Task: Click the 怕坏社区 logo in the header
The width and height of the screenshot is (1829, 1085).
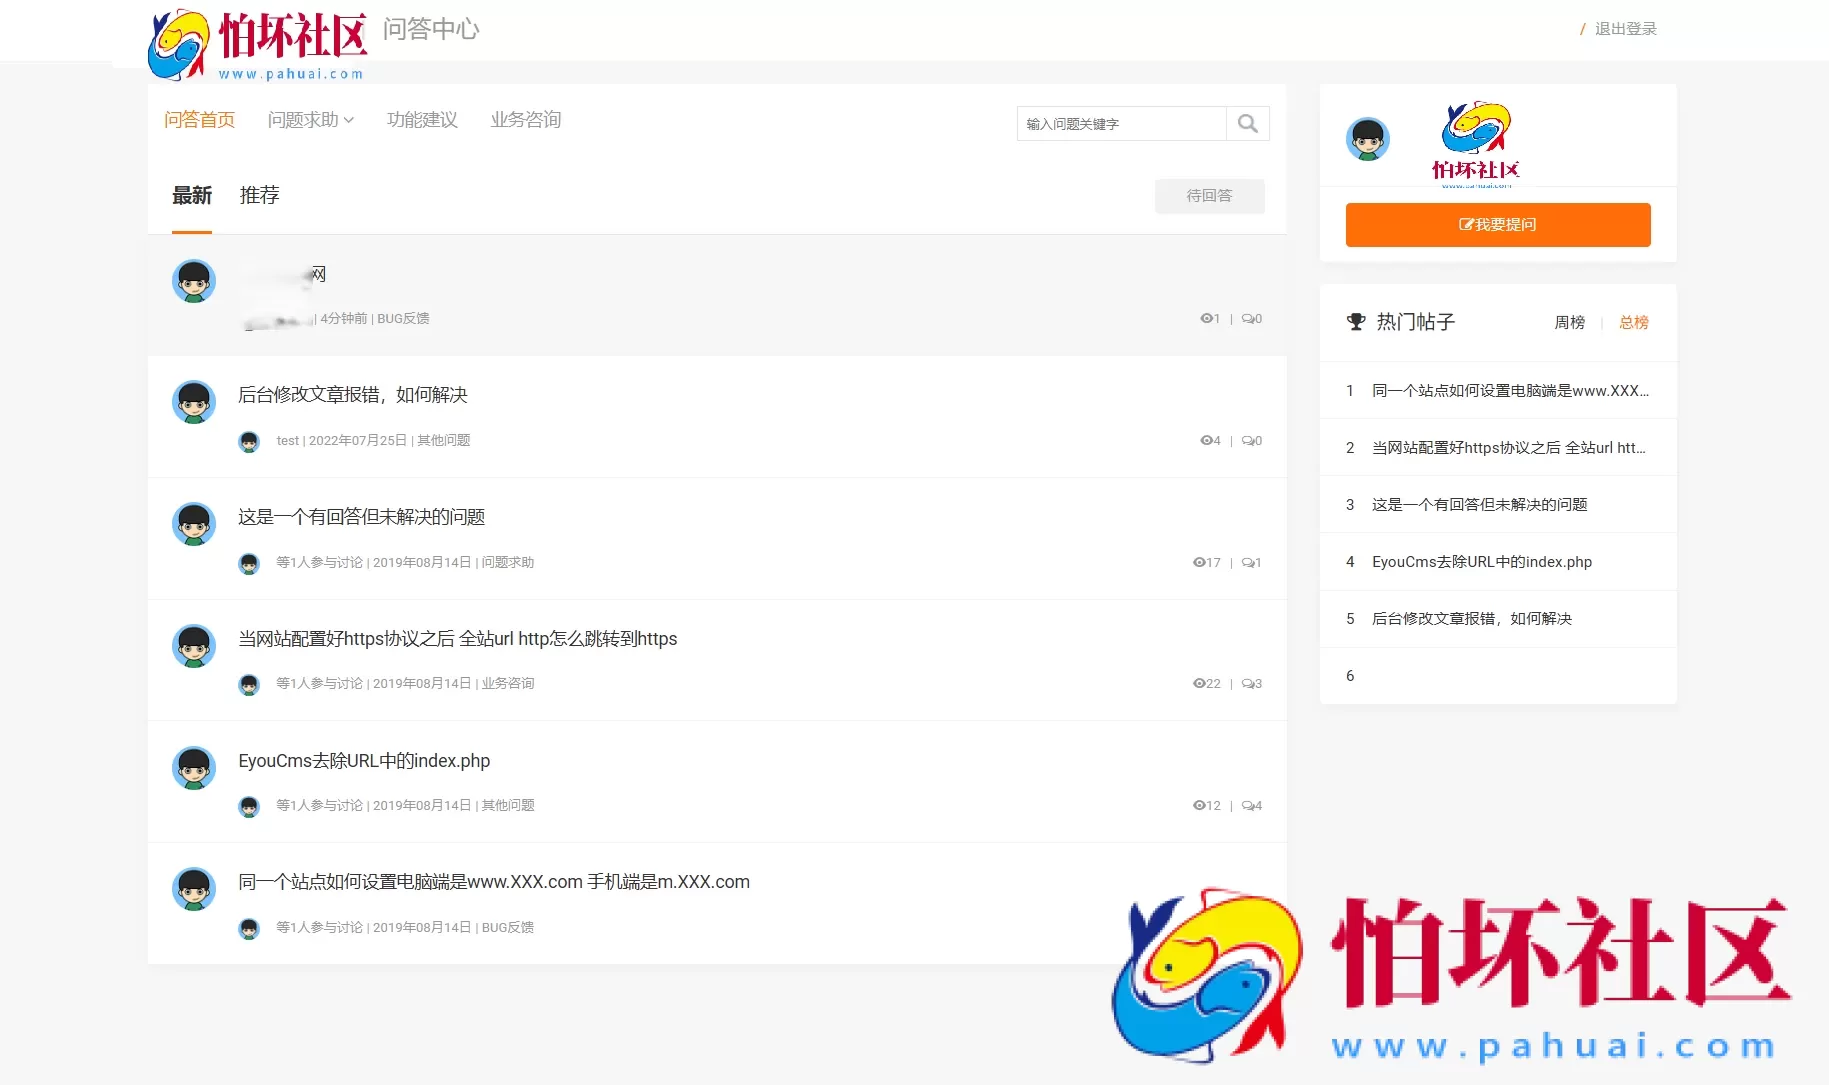Action: (x=255, y=43)
